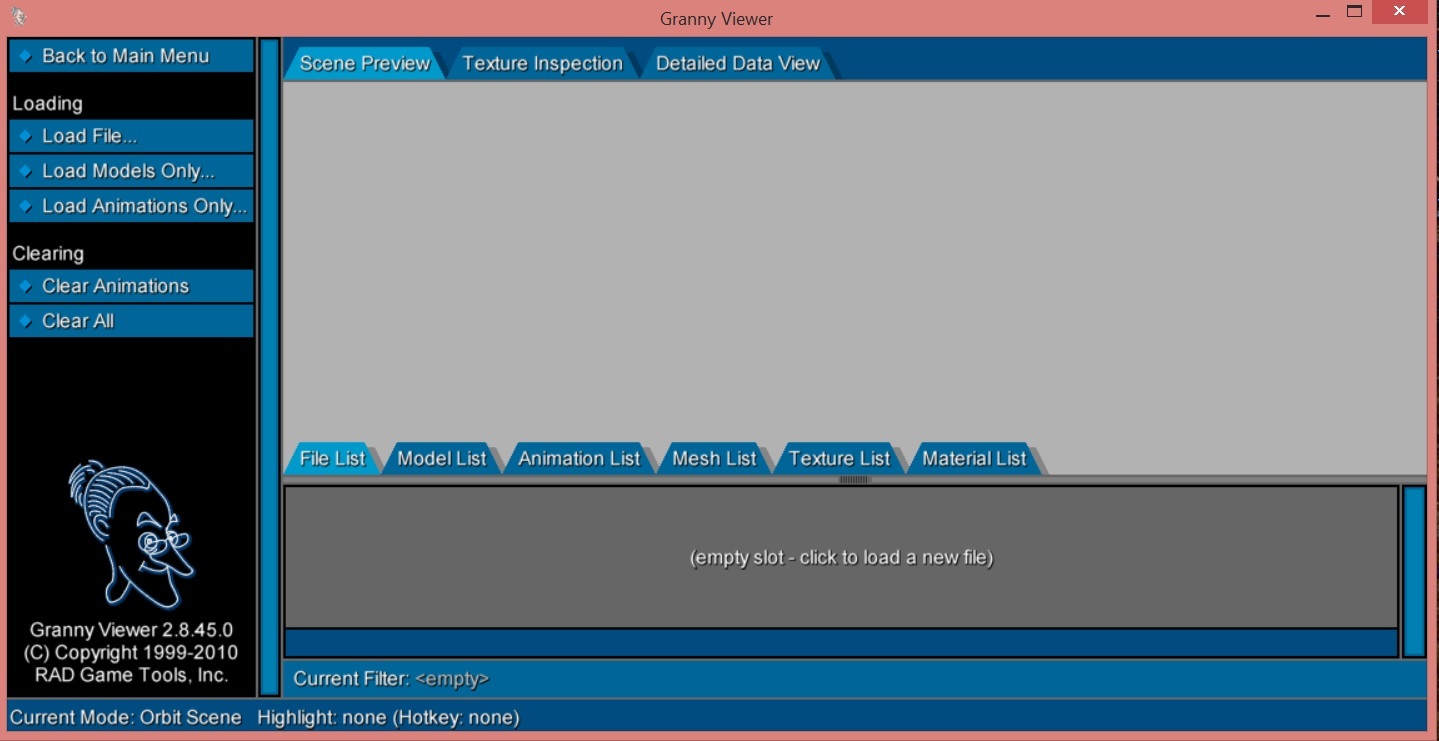Maximize the Granny Viewer window
This screenshot has width=1439, height=741.
(1355, 12)
